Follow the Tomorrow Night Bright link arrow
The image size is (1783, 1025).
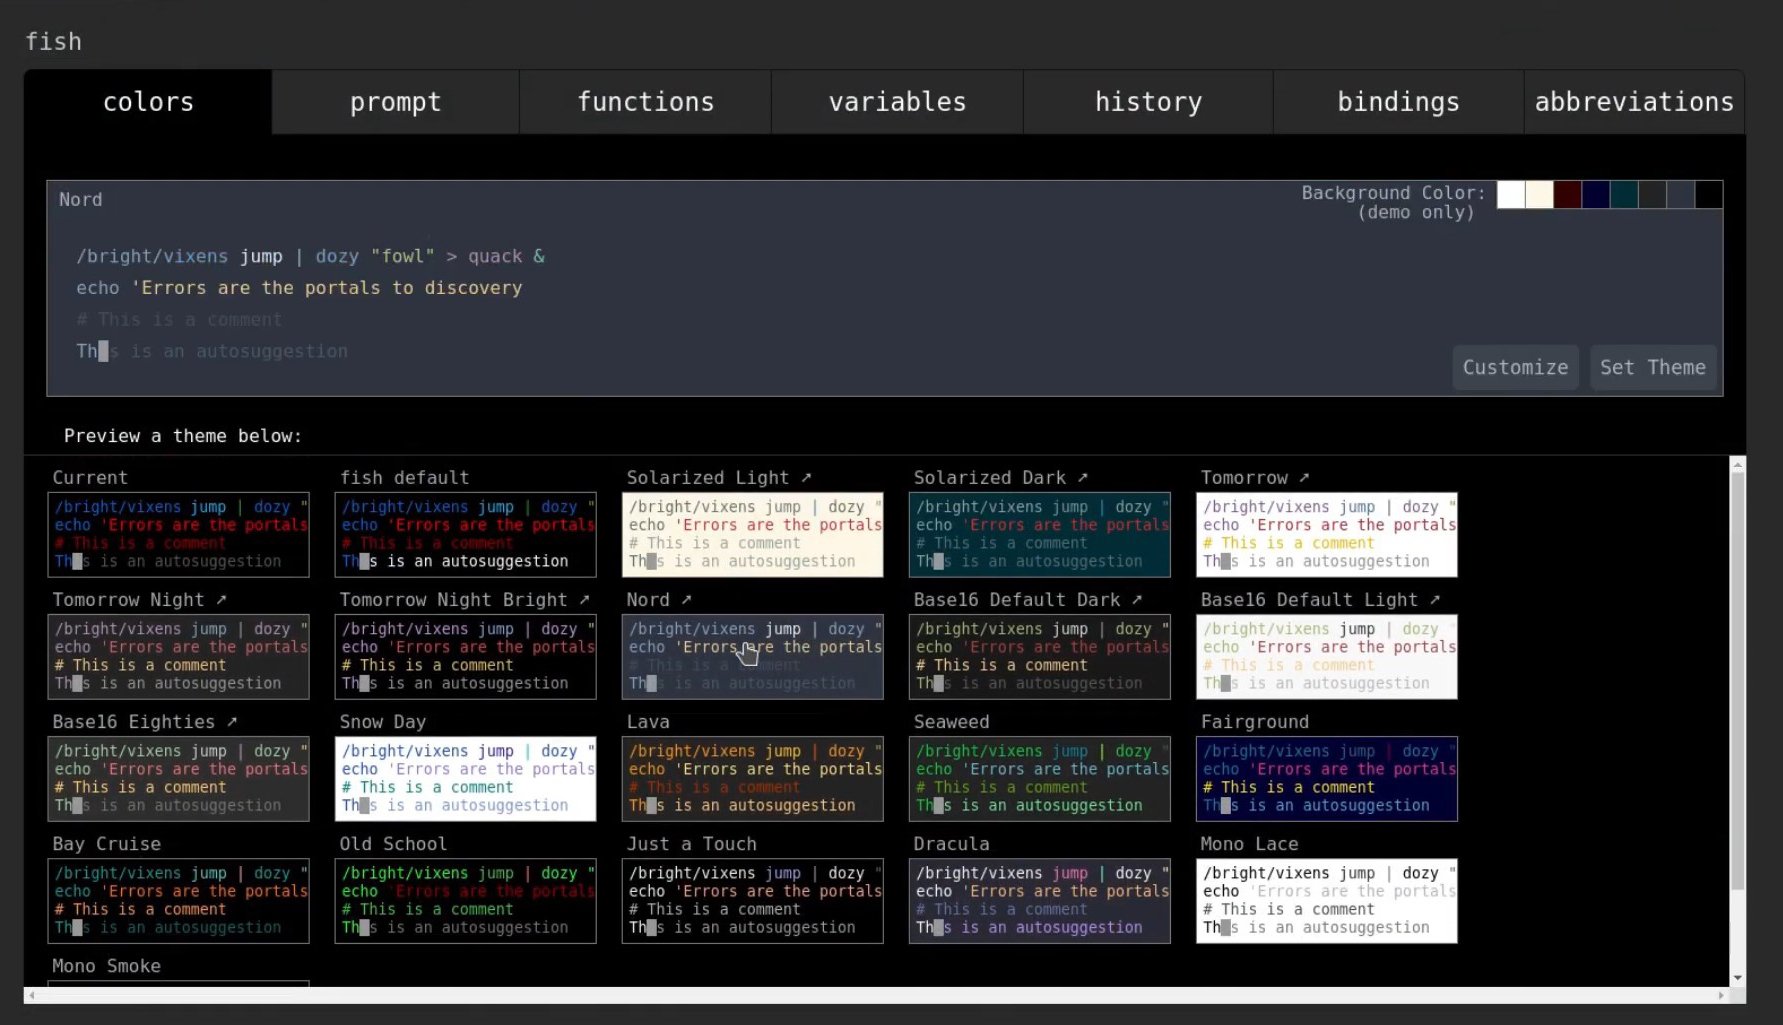pos(584,600)
